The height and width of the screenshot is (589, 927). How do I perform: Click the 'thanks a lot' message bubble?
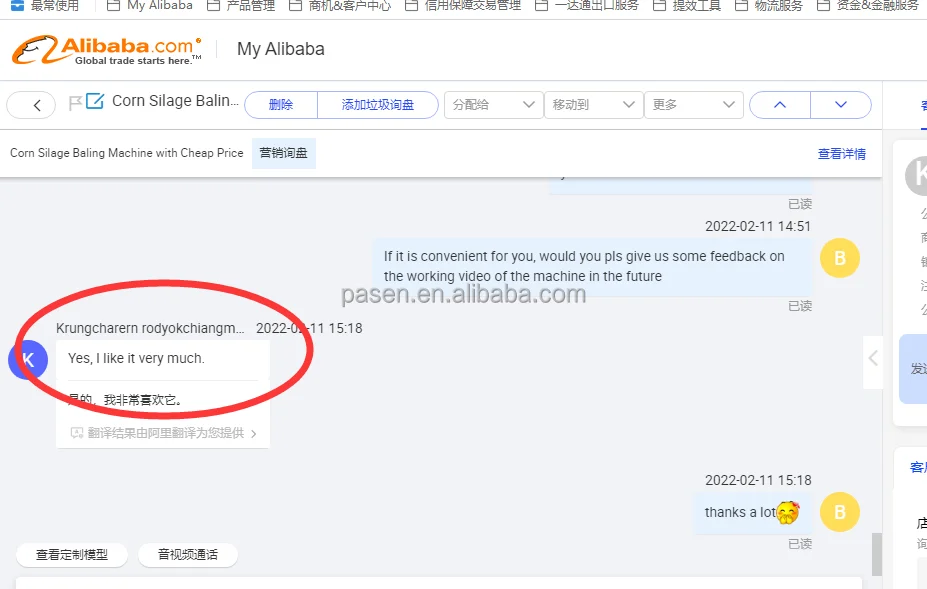[753, 513]
